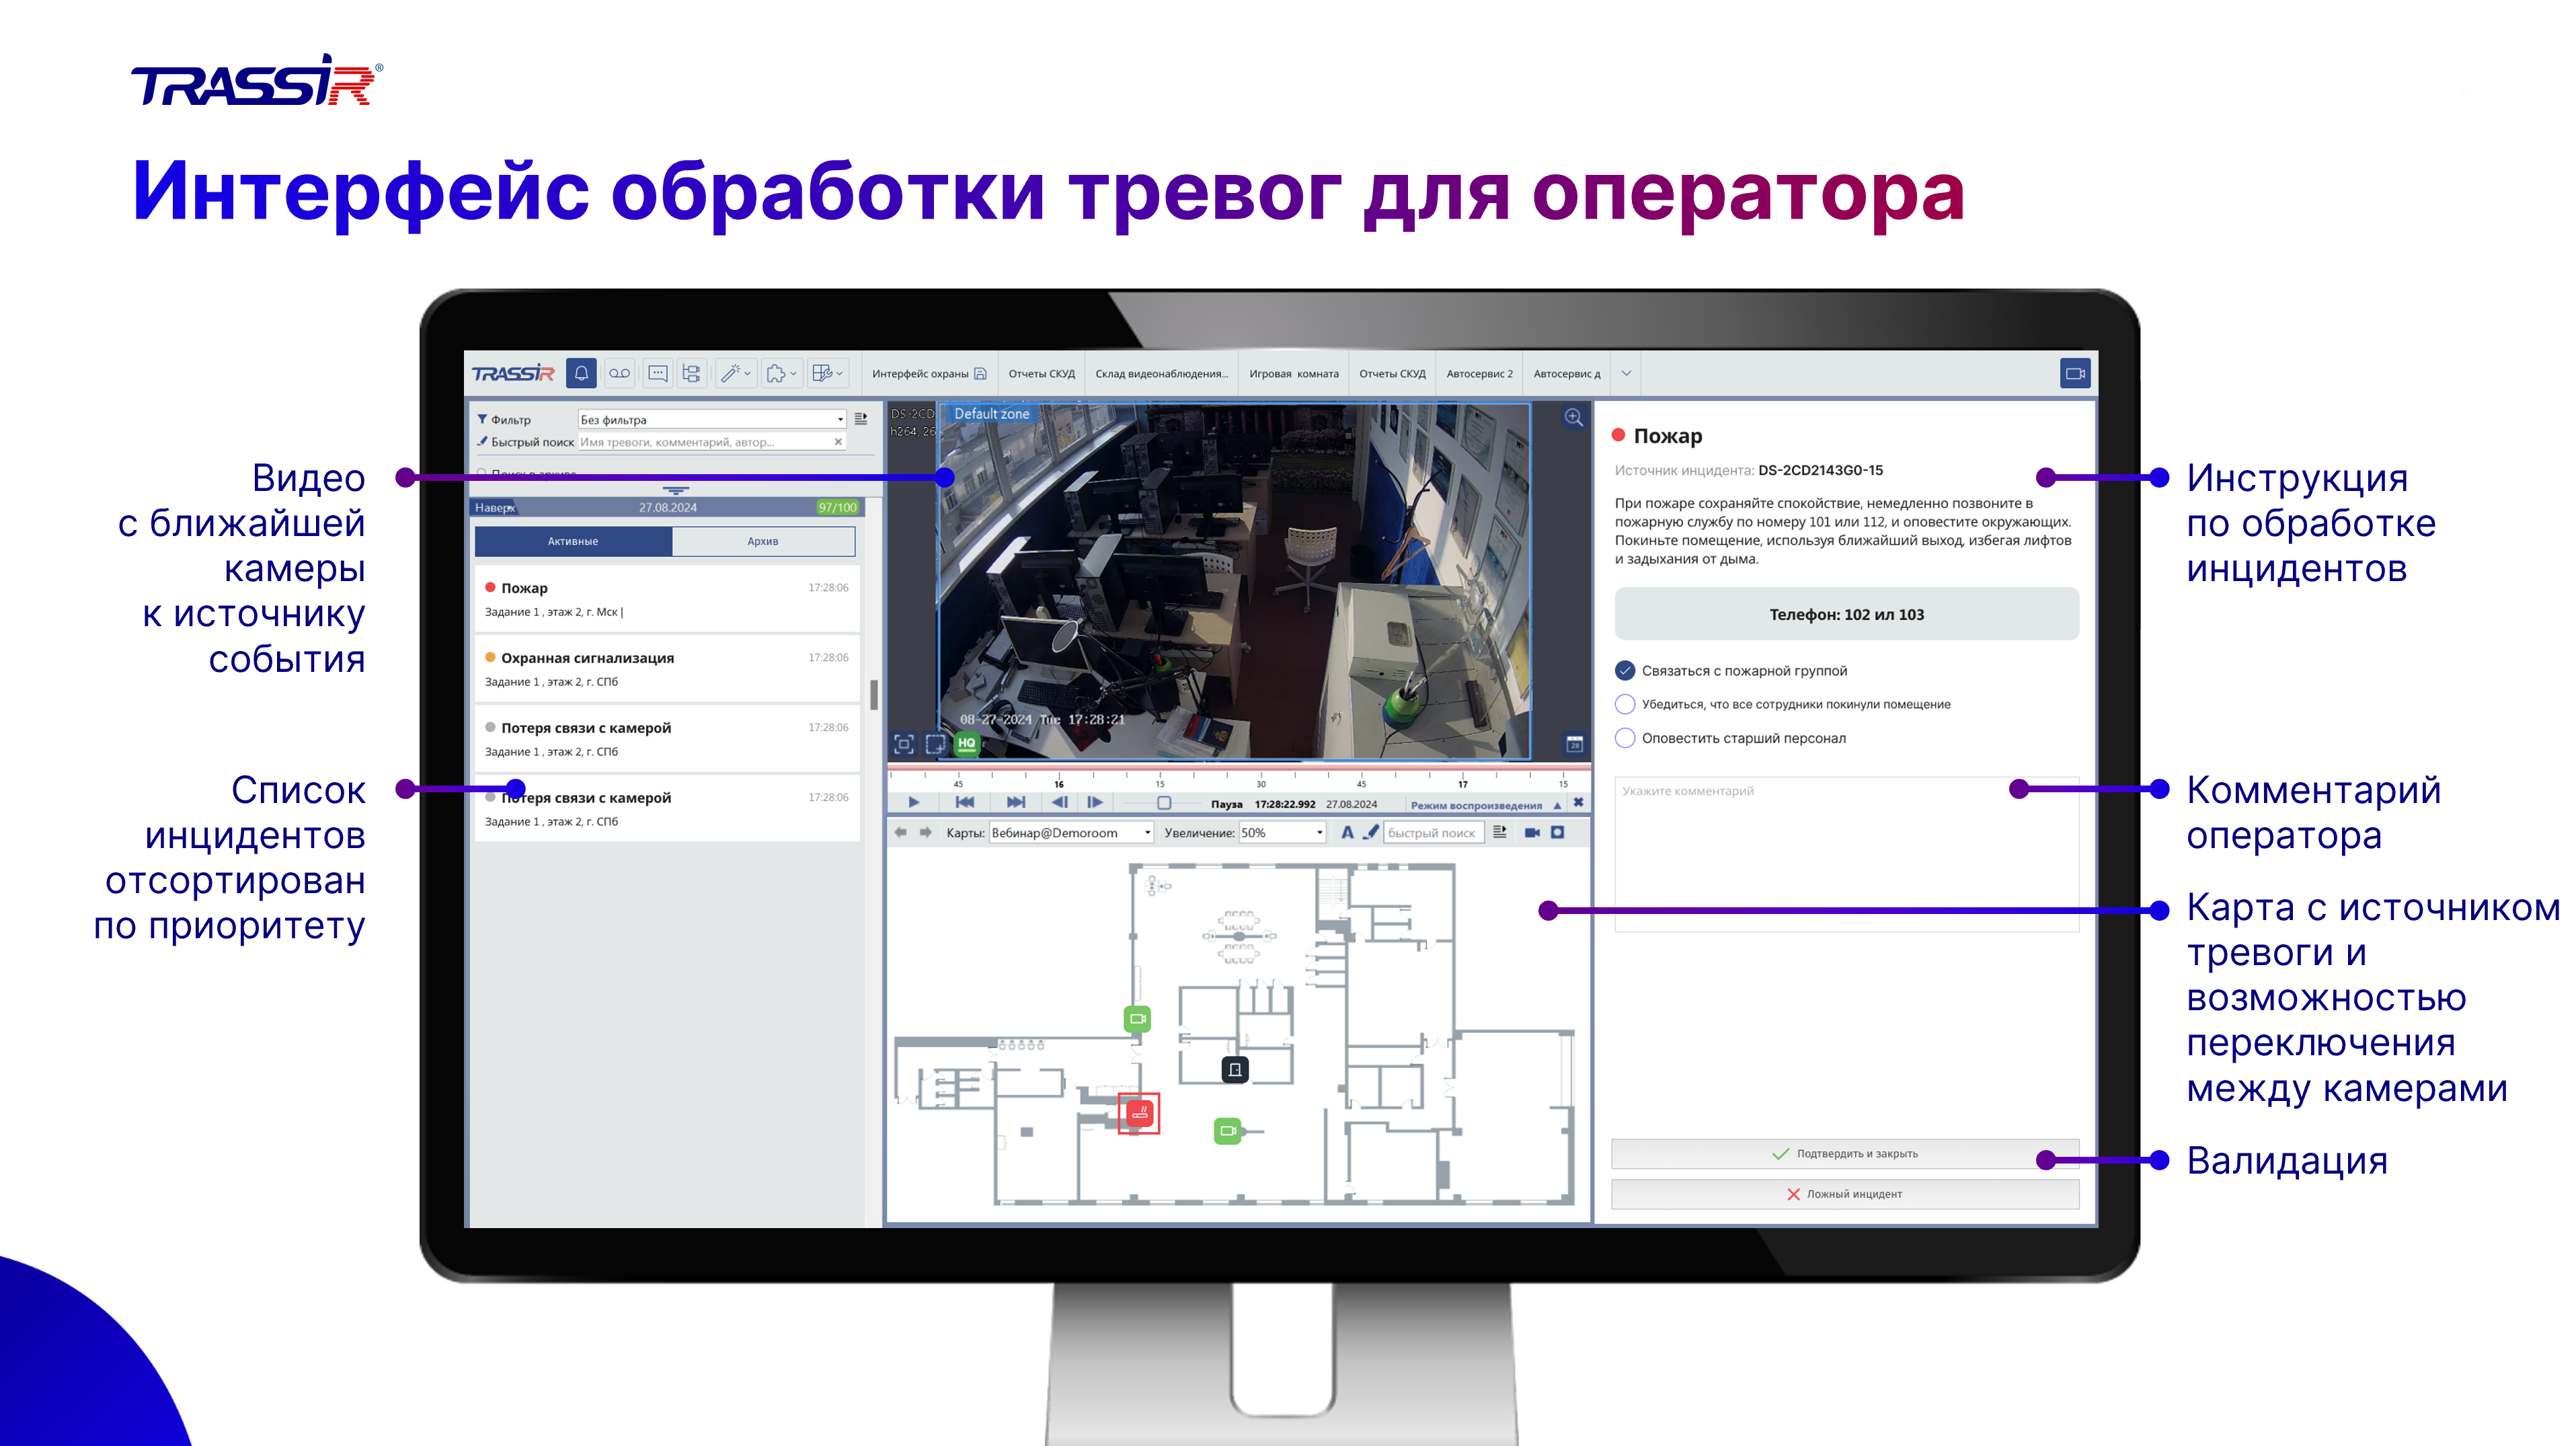Image resolution: width=2576 pixels, height=1446 pixels.
Task: Click the Укажите комментарий text area
Action: pyautogui.click(x=1846, y=854)
